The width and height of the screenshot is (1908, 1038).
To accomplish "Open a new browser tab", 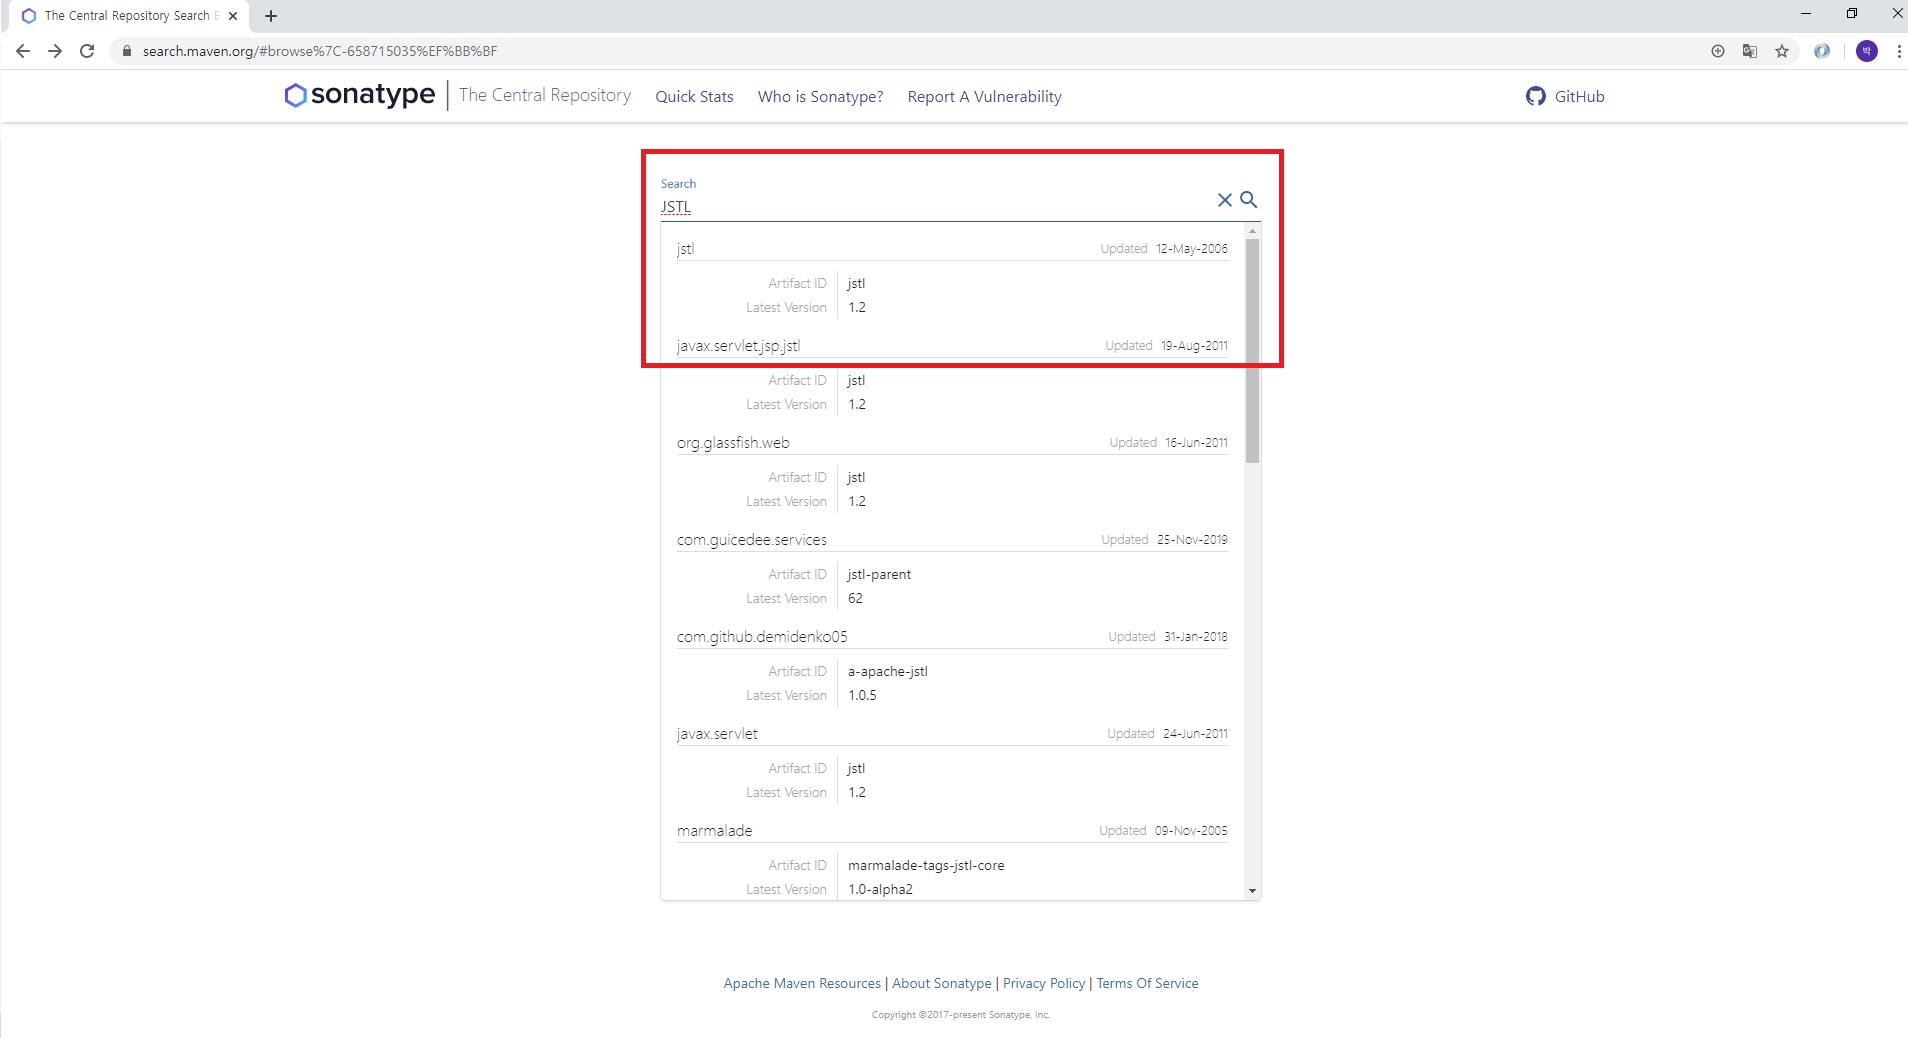I will [x=271, y=16].
